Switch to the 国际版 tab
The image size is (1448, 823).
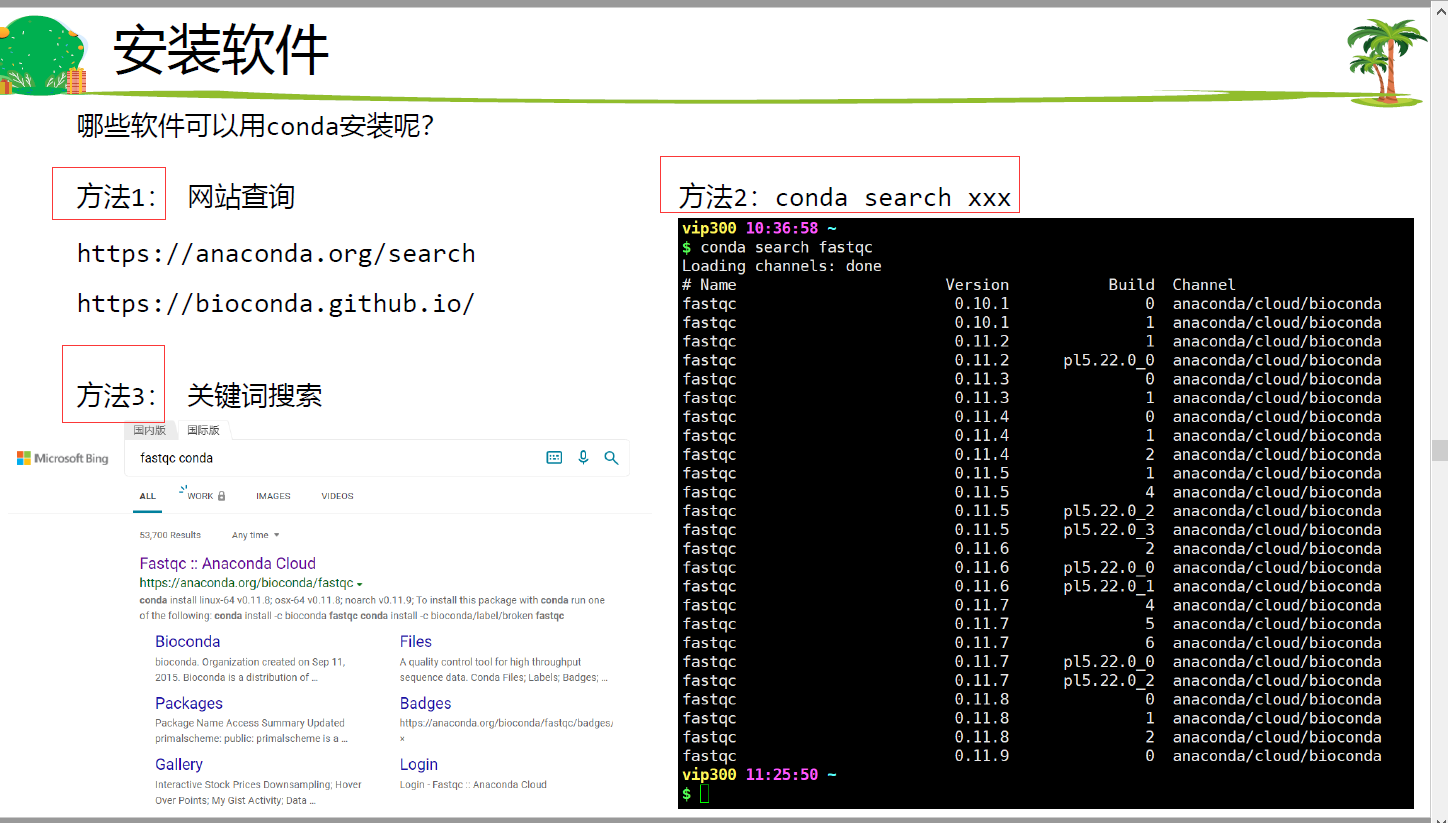click(x=203, y=429)
